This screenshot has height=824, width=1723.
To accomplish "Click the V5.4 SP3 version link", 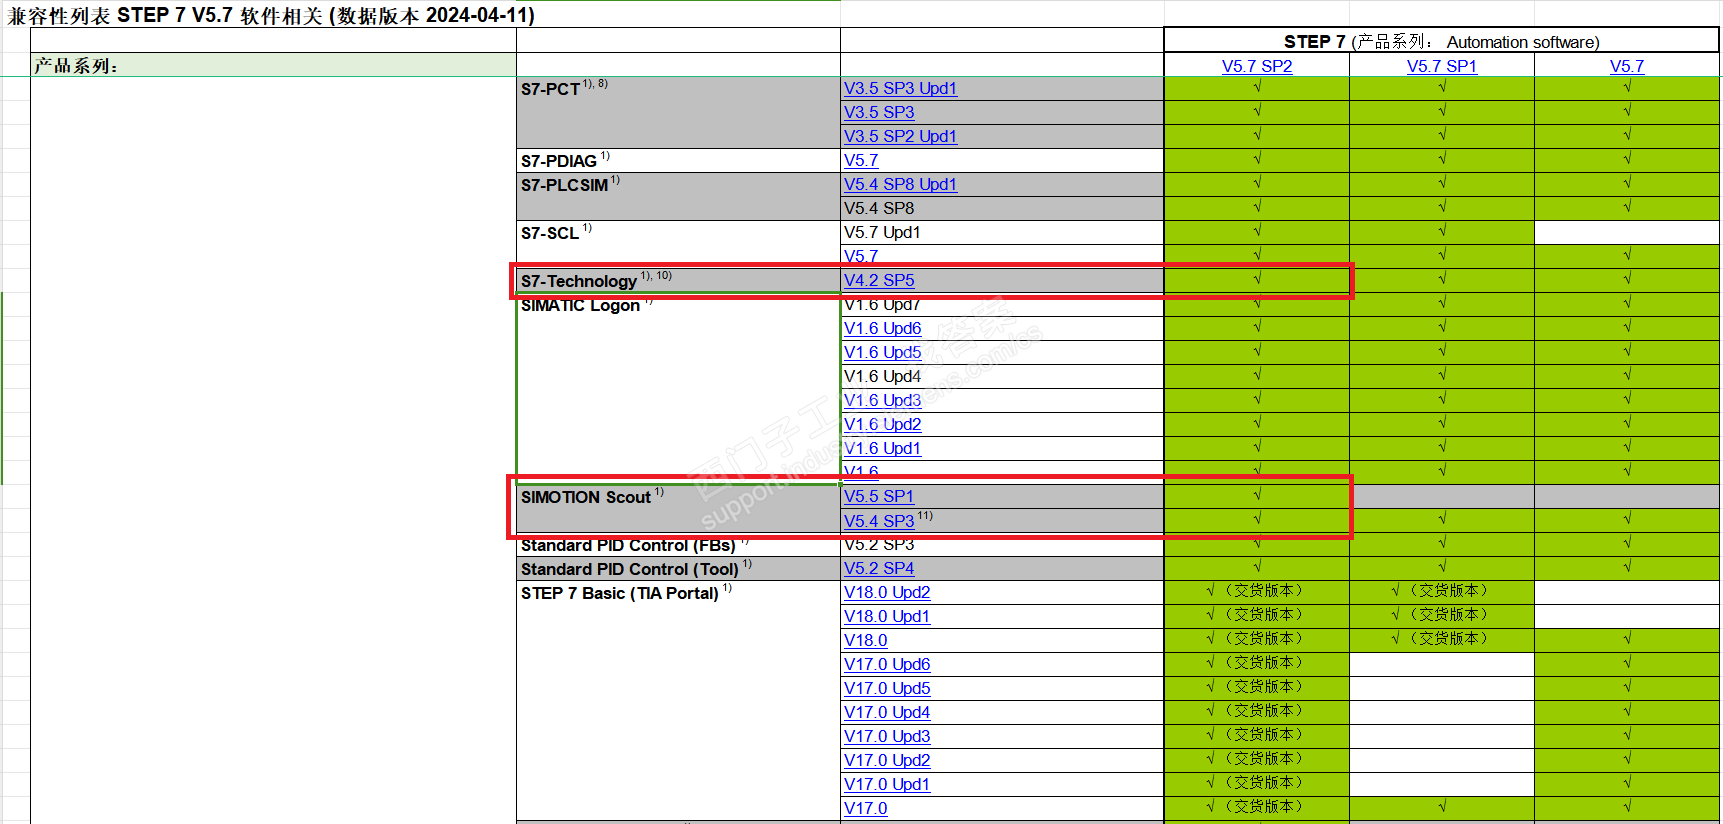I will point(879,521).
